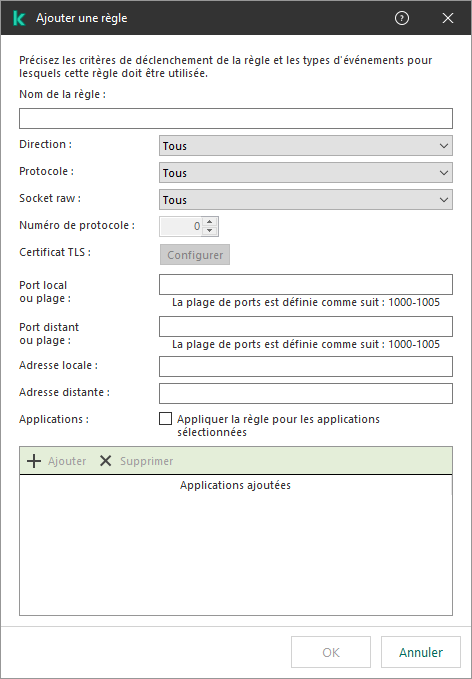
Task: Focus the Nom de la règle field
Action: (x=236, y=119)
